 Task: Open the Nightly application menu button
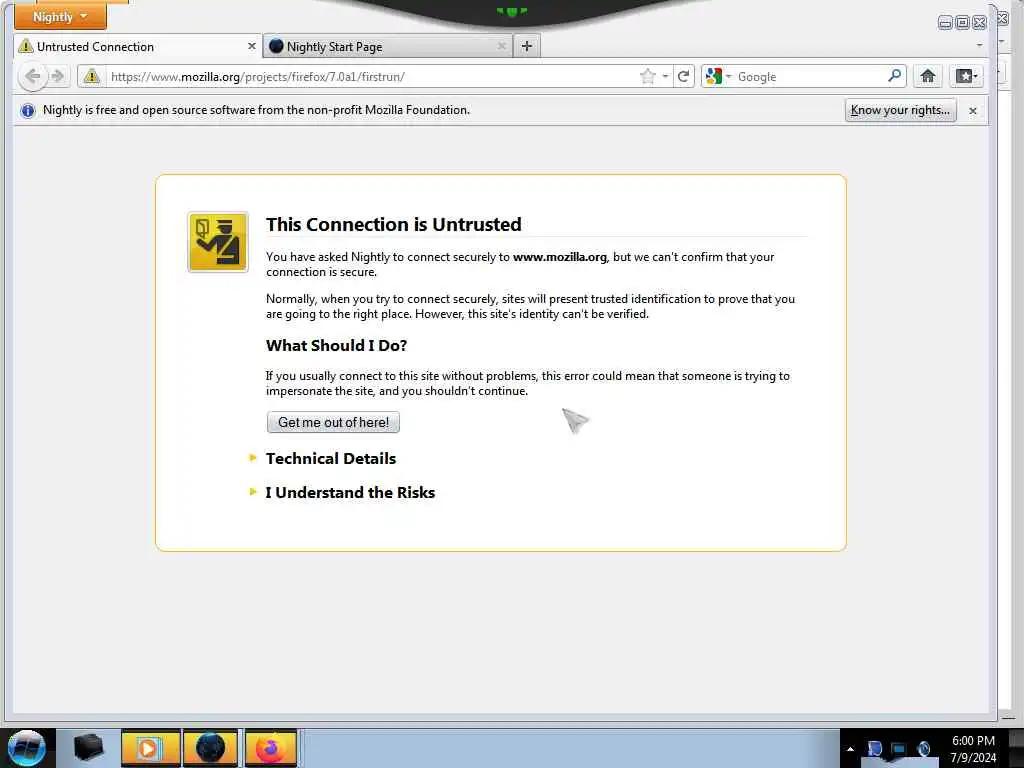click(60, 16)
